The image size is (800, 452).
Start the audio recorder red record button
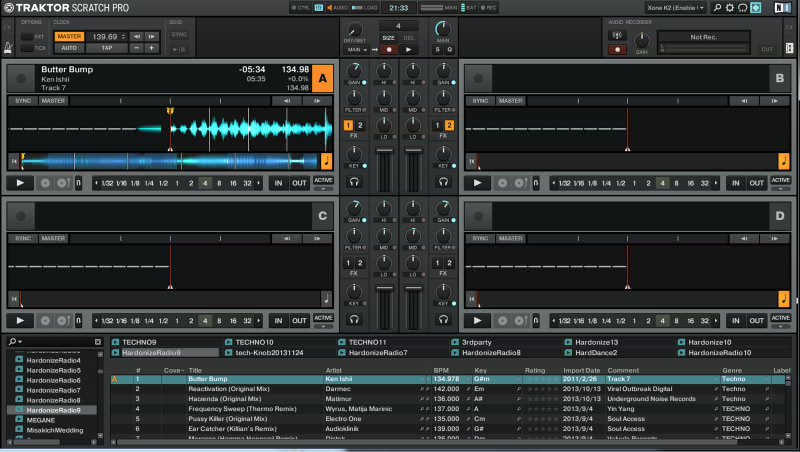tap(617, 49)
